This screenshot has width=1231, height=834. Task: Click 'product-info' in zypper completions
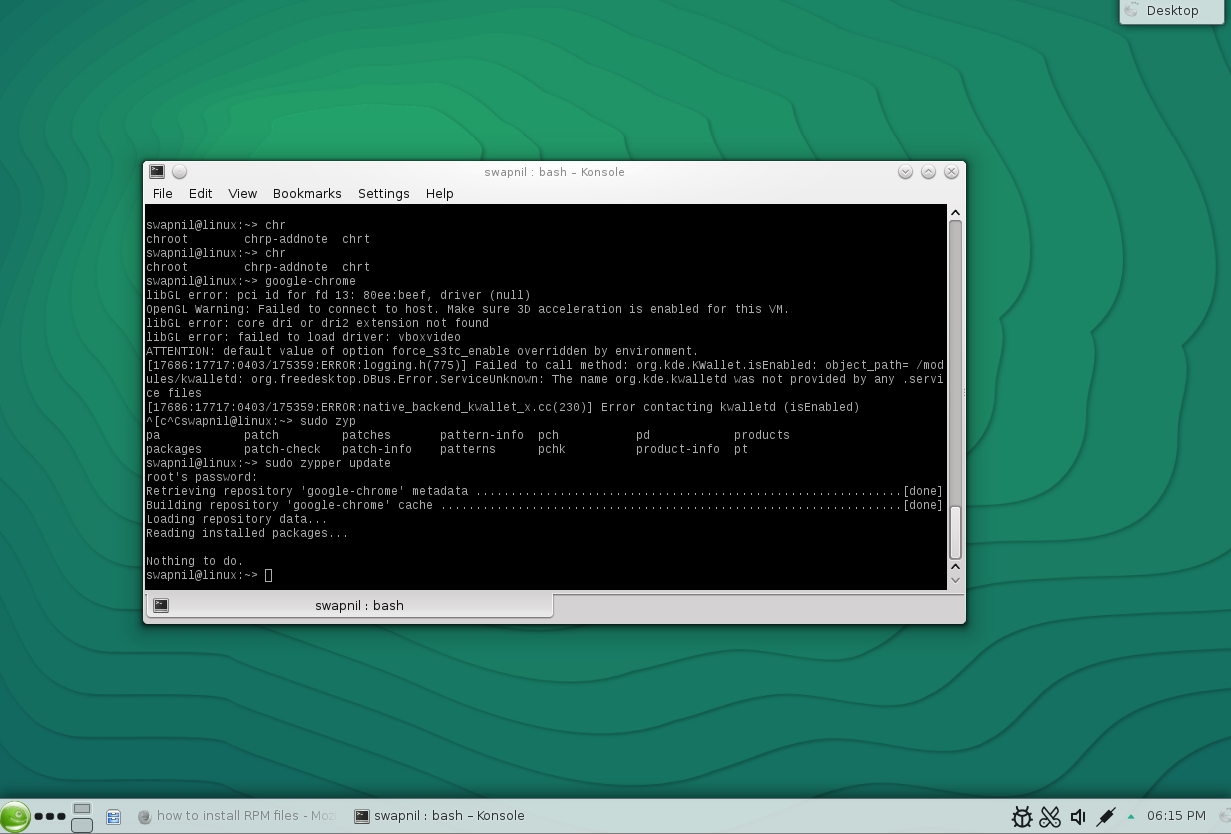[x=678, y=449]
